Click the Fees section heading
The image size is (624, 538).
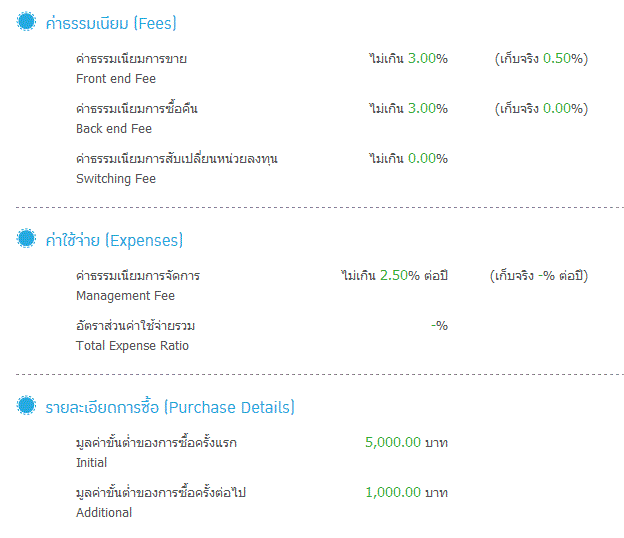click(x=111, y=23)
